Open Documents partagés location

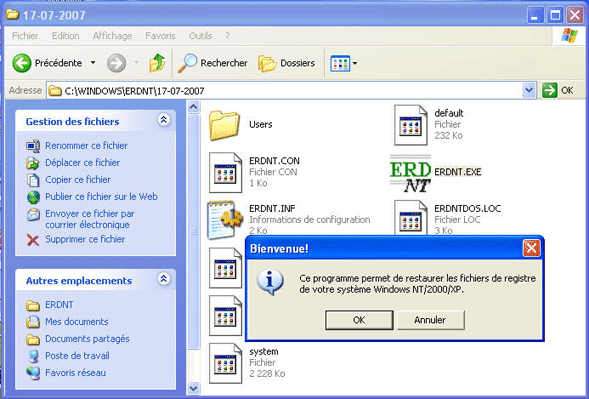point(87,339)
